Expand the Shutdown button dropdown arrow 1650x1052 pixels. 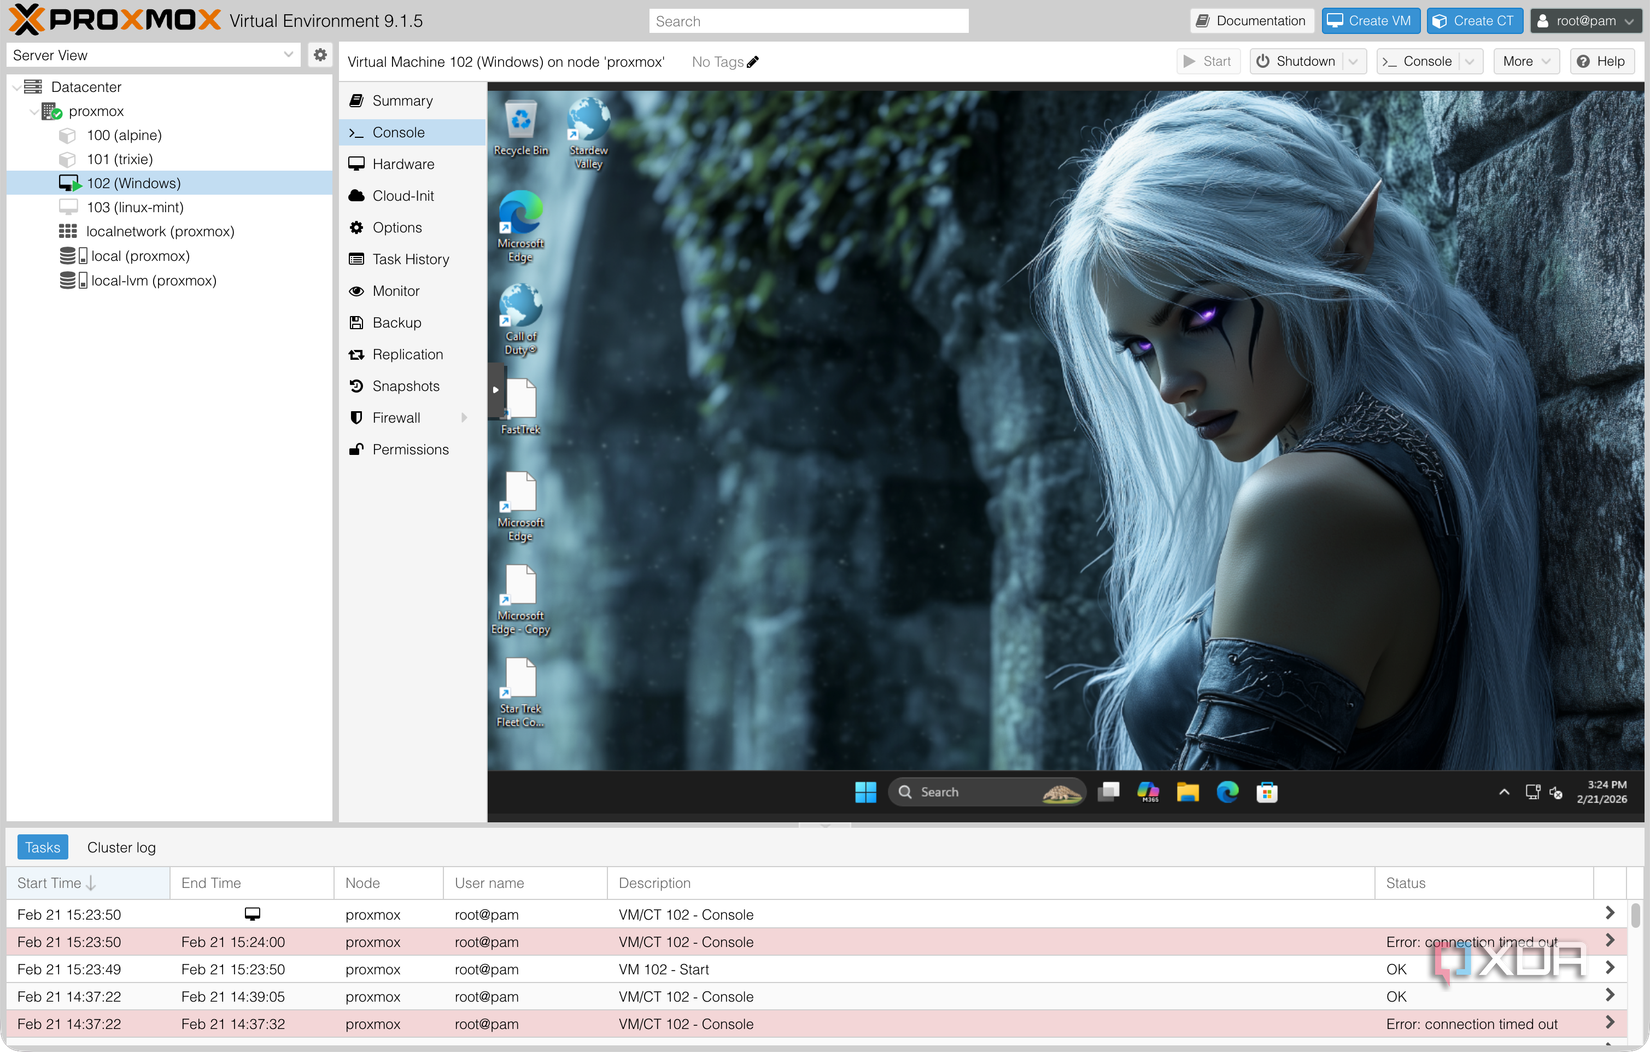(x=1354, y=62)
